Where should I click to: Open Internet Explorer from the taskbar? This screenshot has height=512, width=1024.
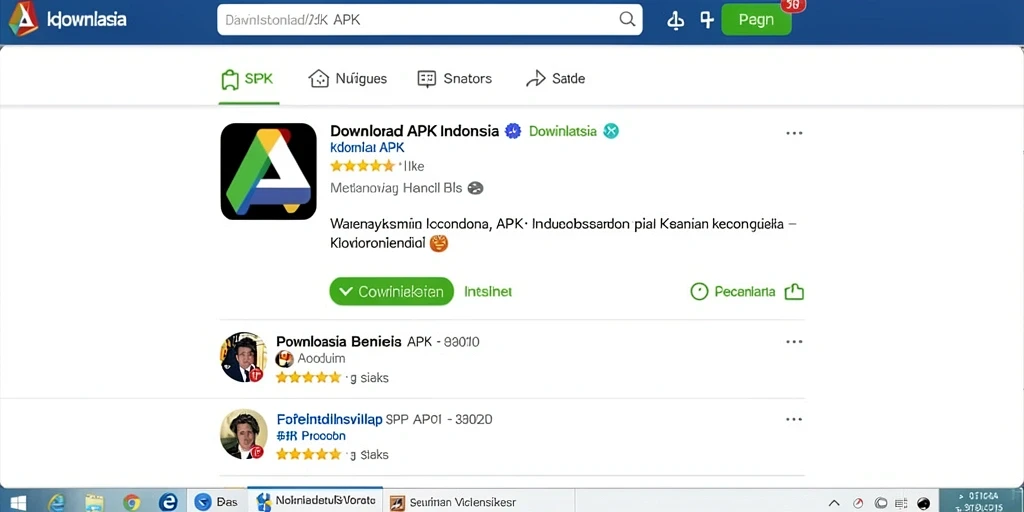click(56, 501)
